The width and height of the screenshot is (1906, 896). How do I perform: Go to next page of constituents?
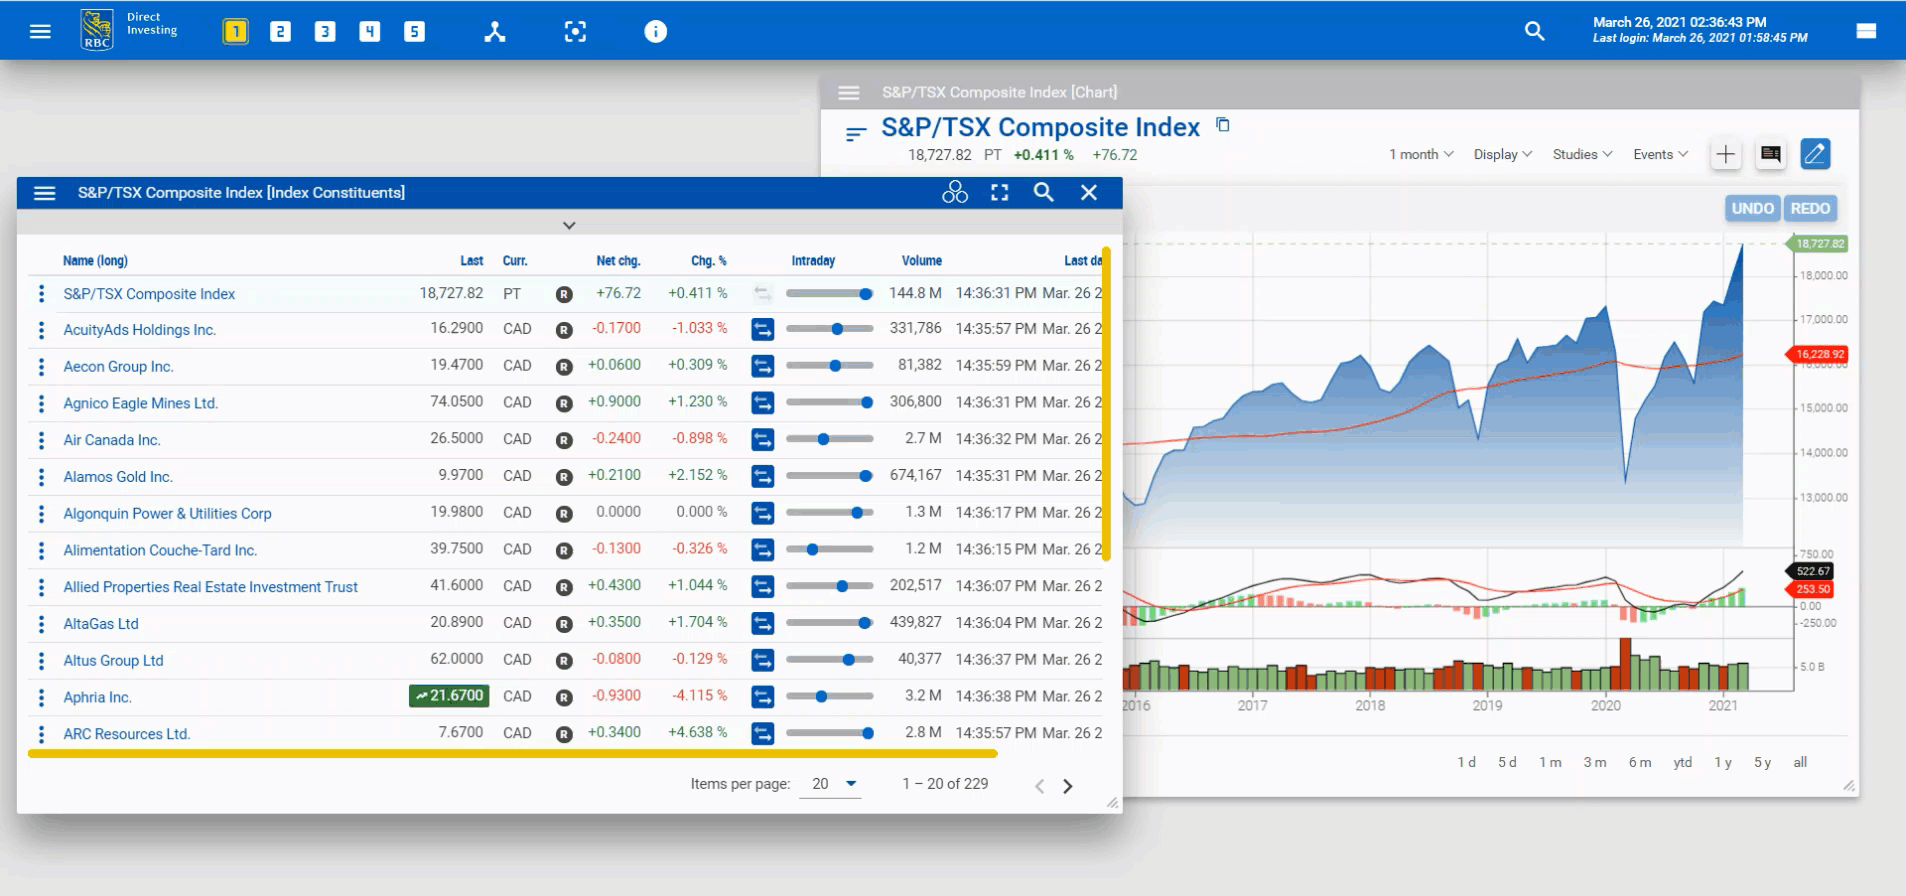[1067, 786]
